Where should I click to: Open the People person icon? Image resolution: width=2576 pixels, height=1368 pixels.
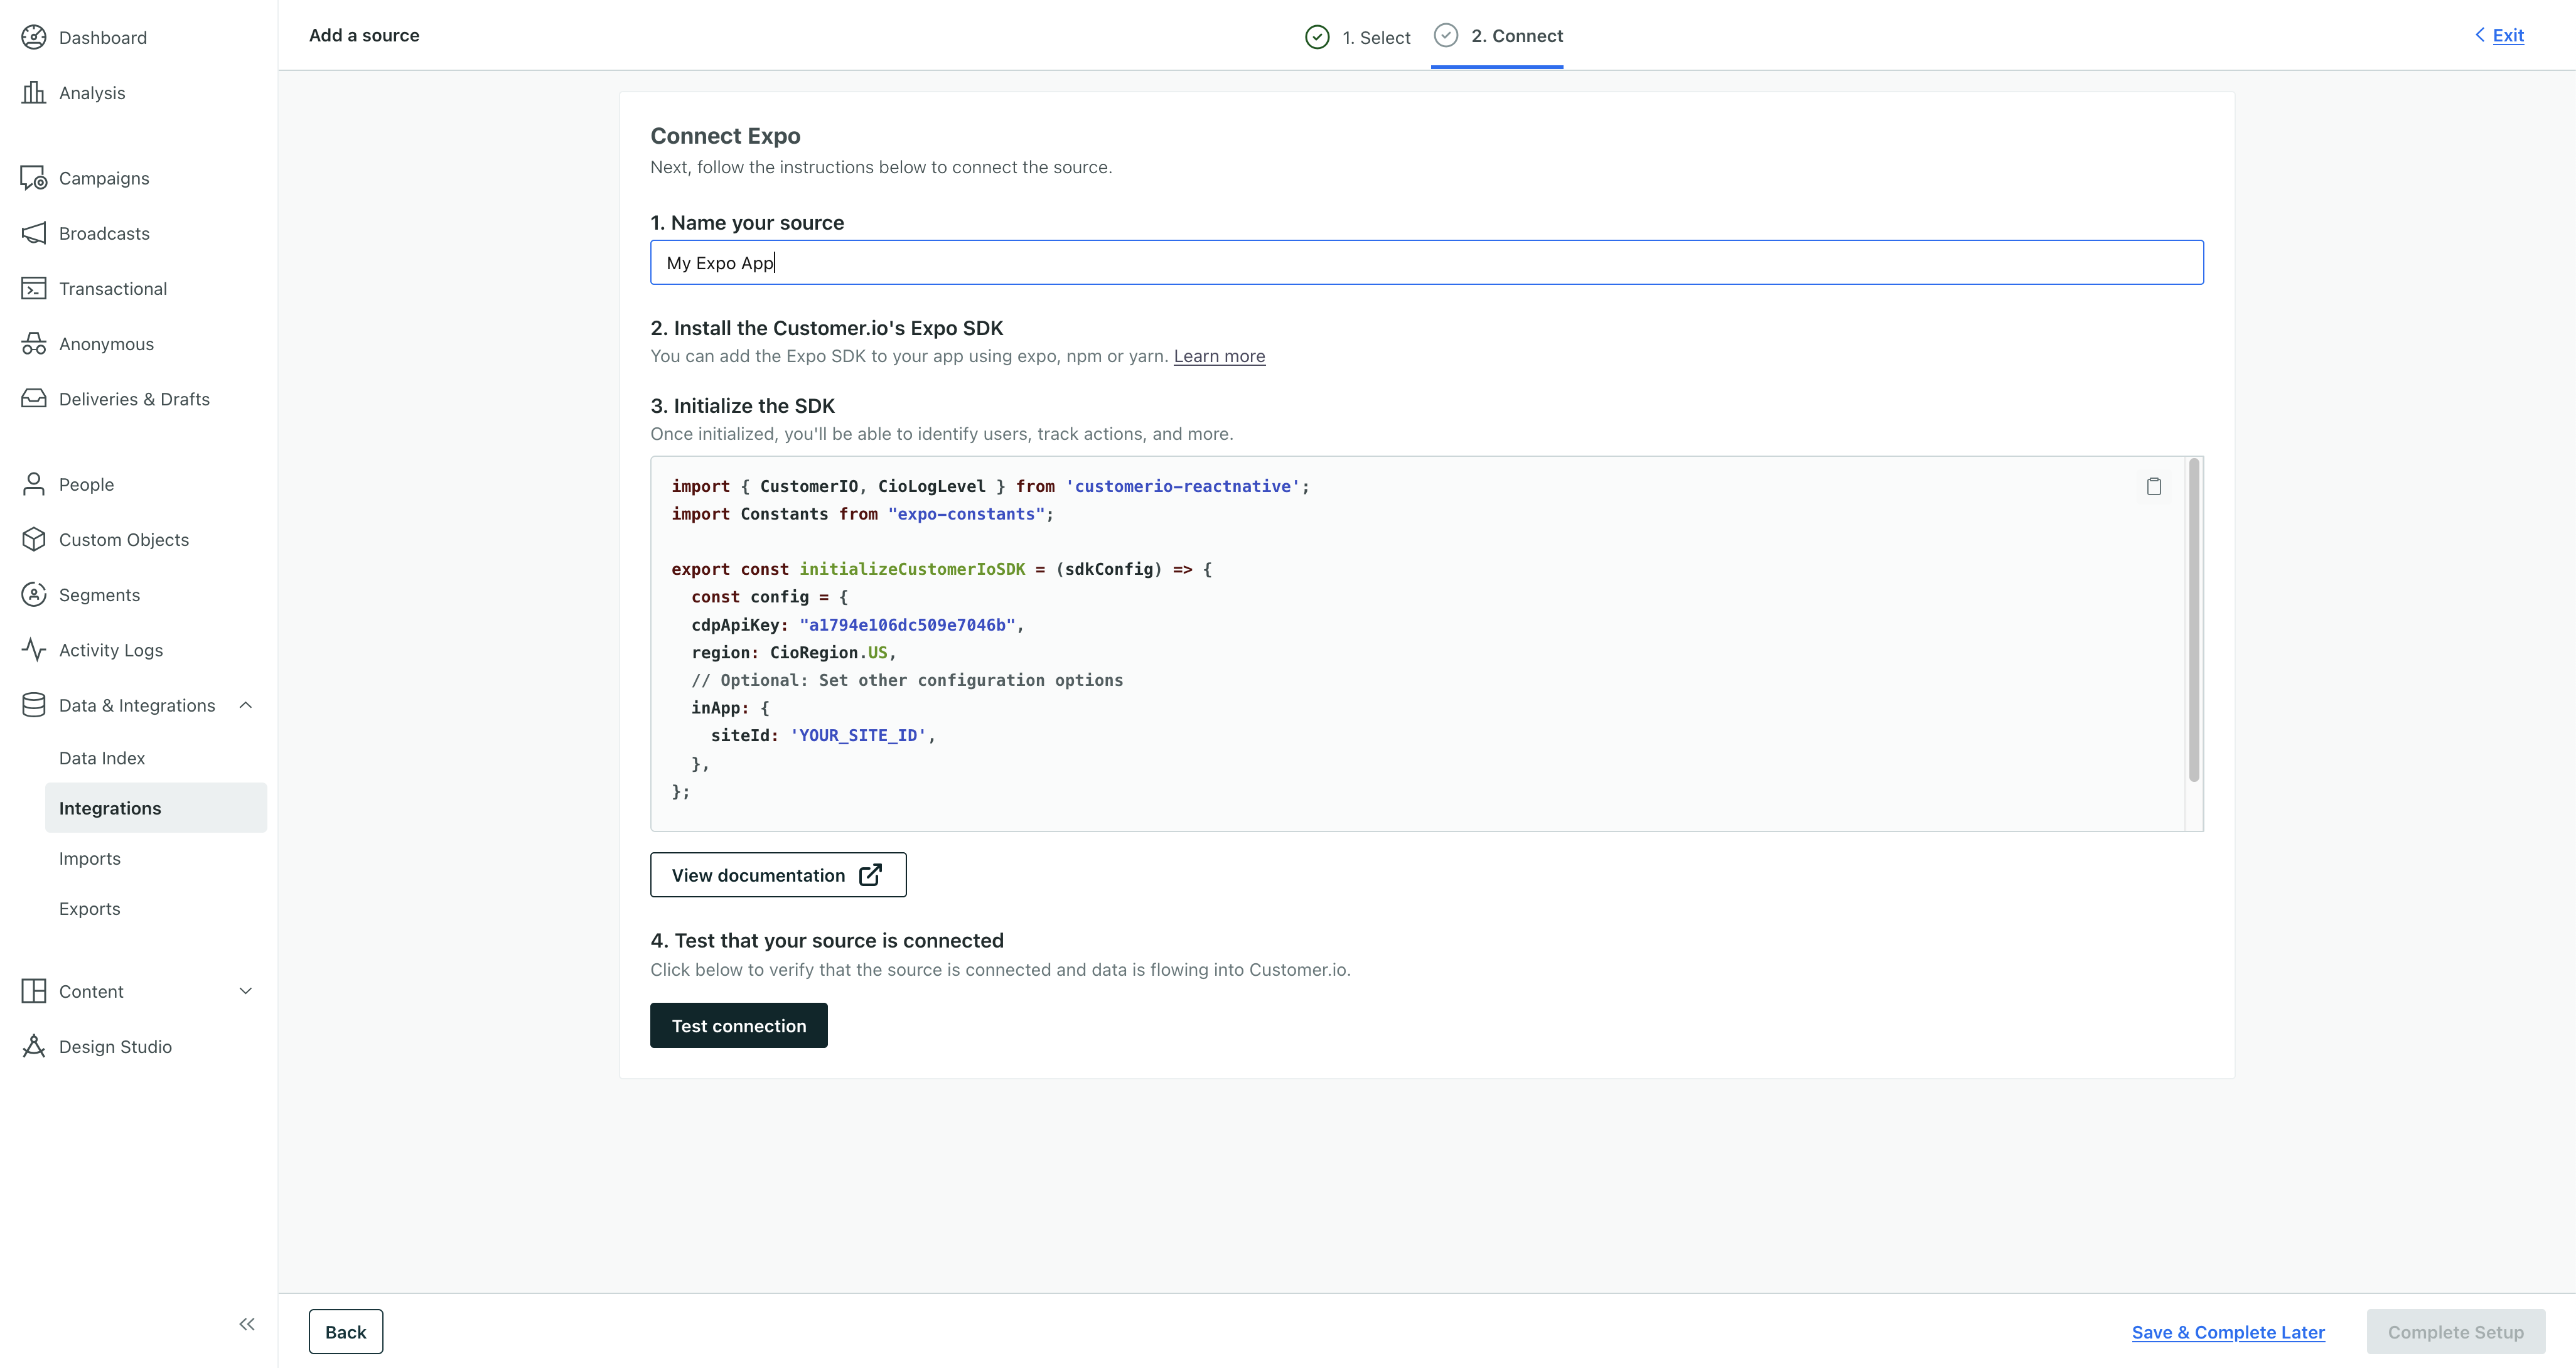click(x=34, y=484)
